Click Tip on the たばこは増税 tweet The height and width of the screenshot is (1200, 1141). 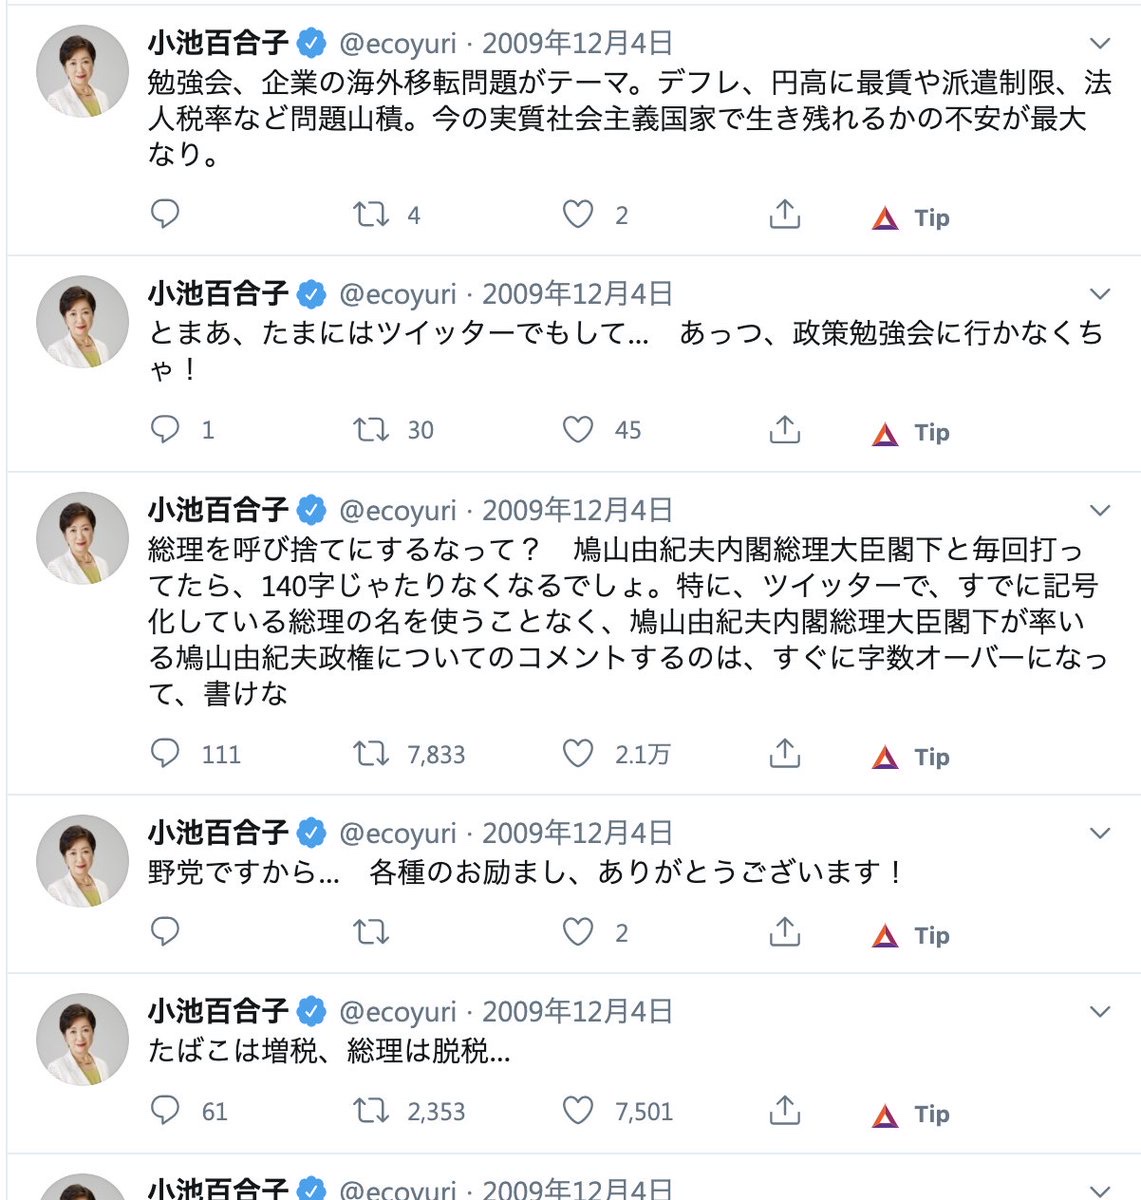click(911, 1114)
